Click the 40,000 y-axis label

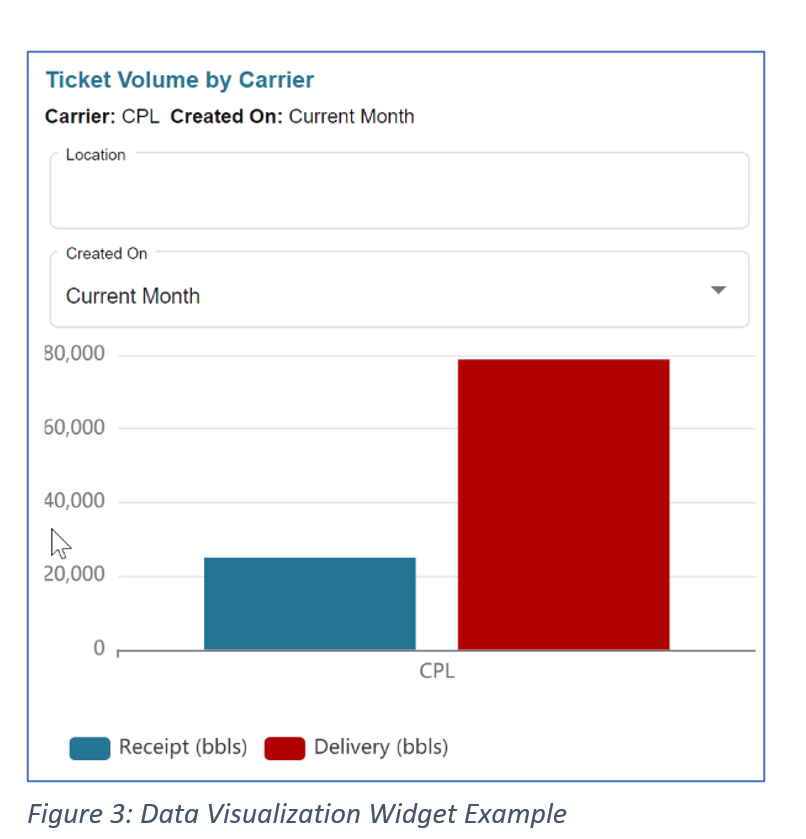[x=75, y=501]
